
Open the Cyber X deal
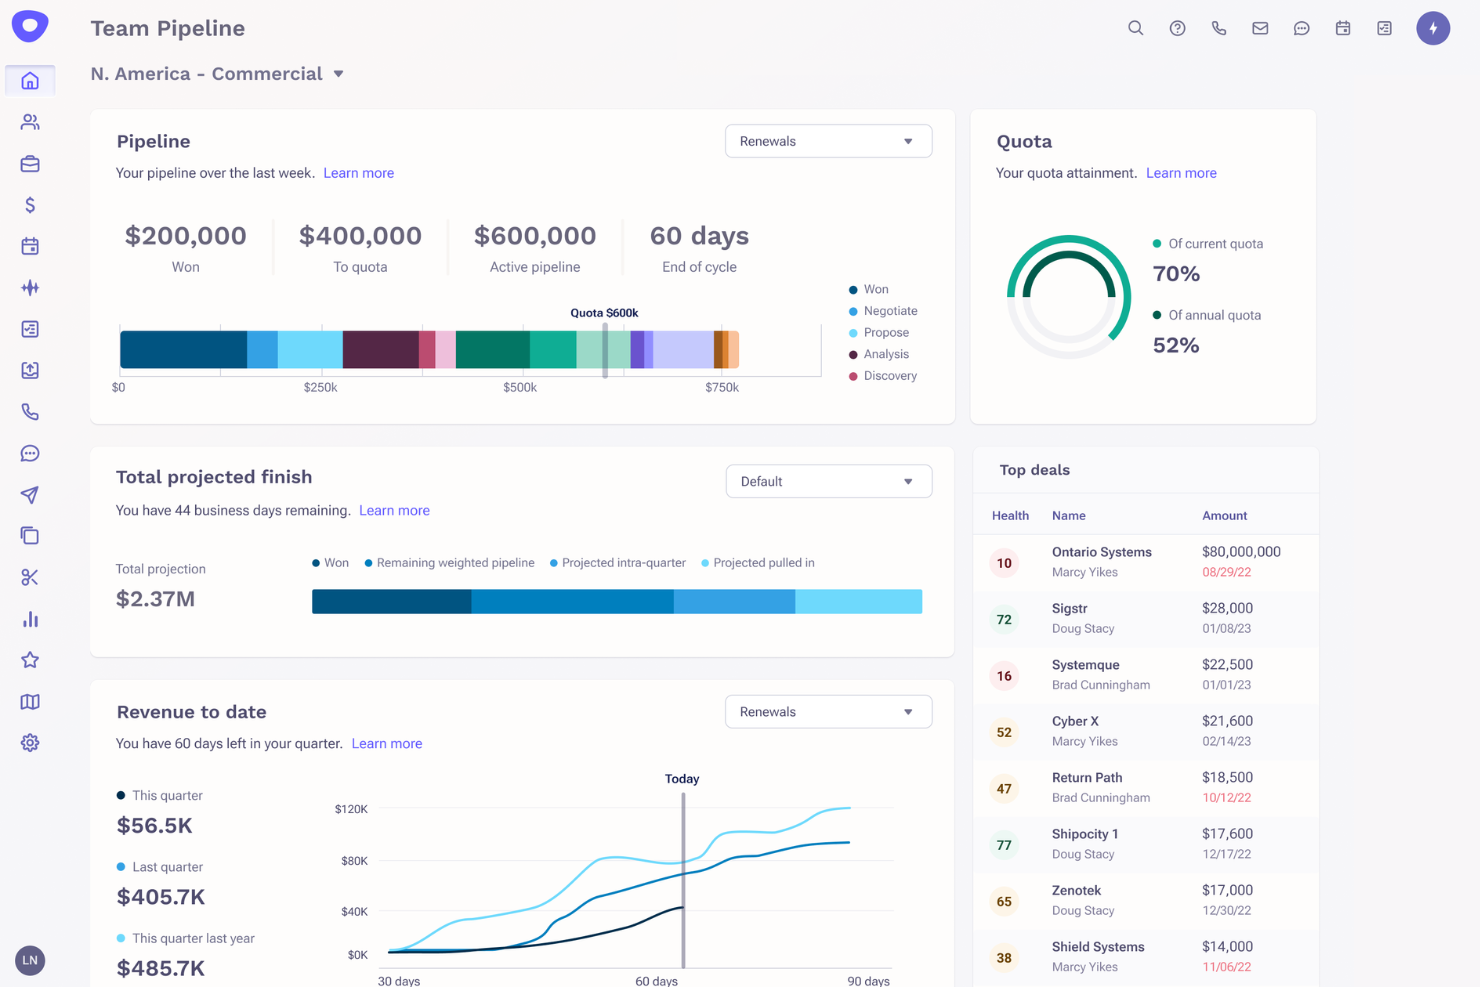[x=1145, y=731]
